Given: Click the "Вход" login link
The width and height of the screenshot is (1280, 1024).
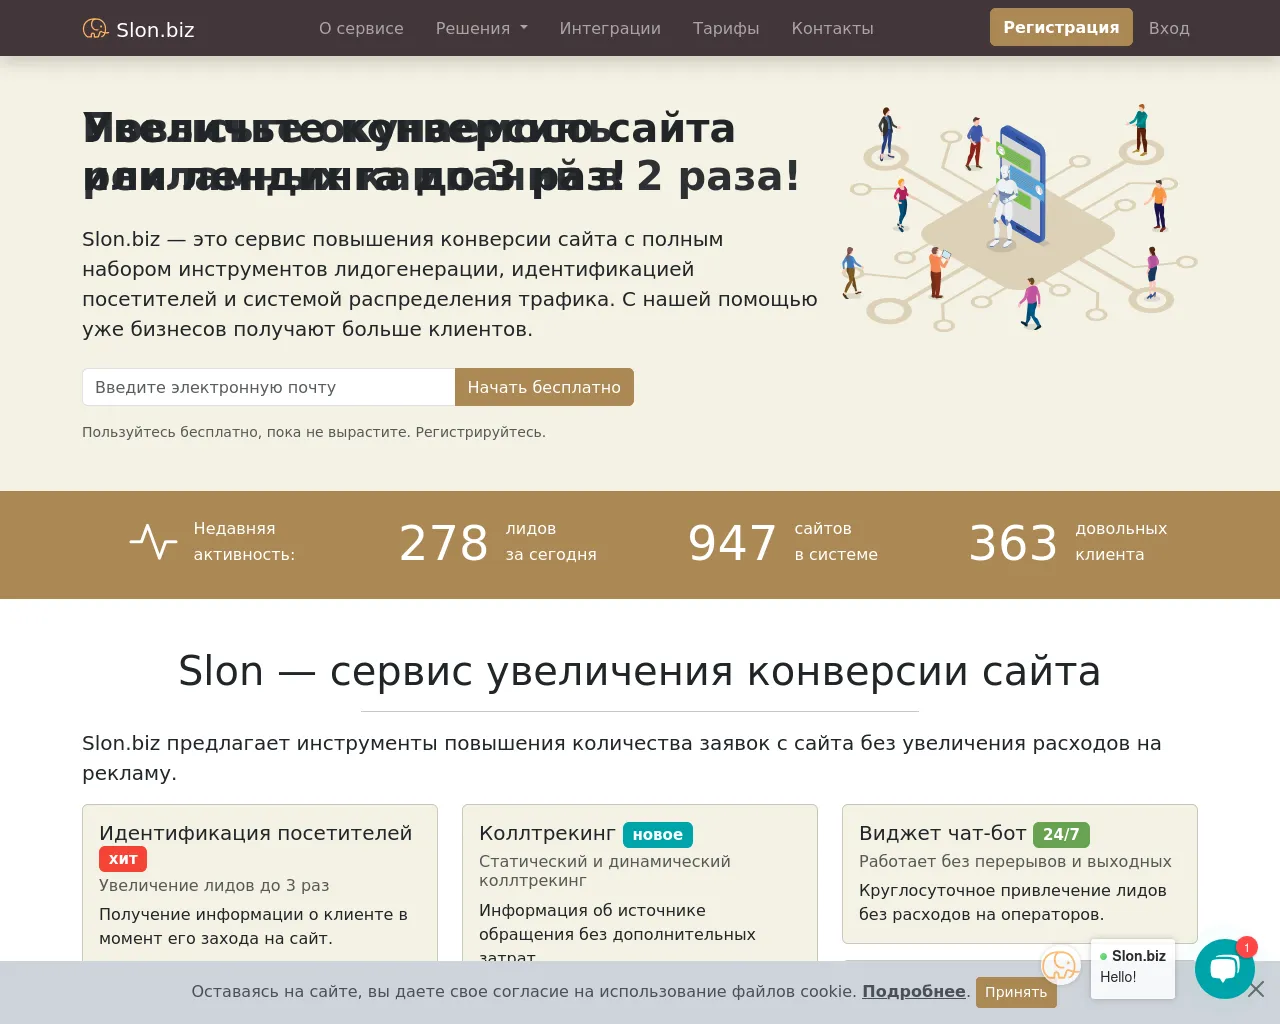Looking at the screenshot, I should (x=1169, y=28).
